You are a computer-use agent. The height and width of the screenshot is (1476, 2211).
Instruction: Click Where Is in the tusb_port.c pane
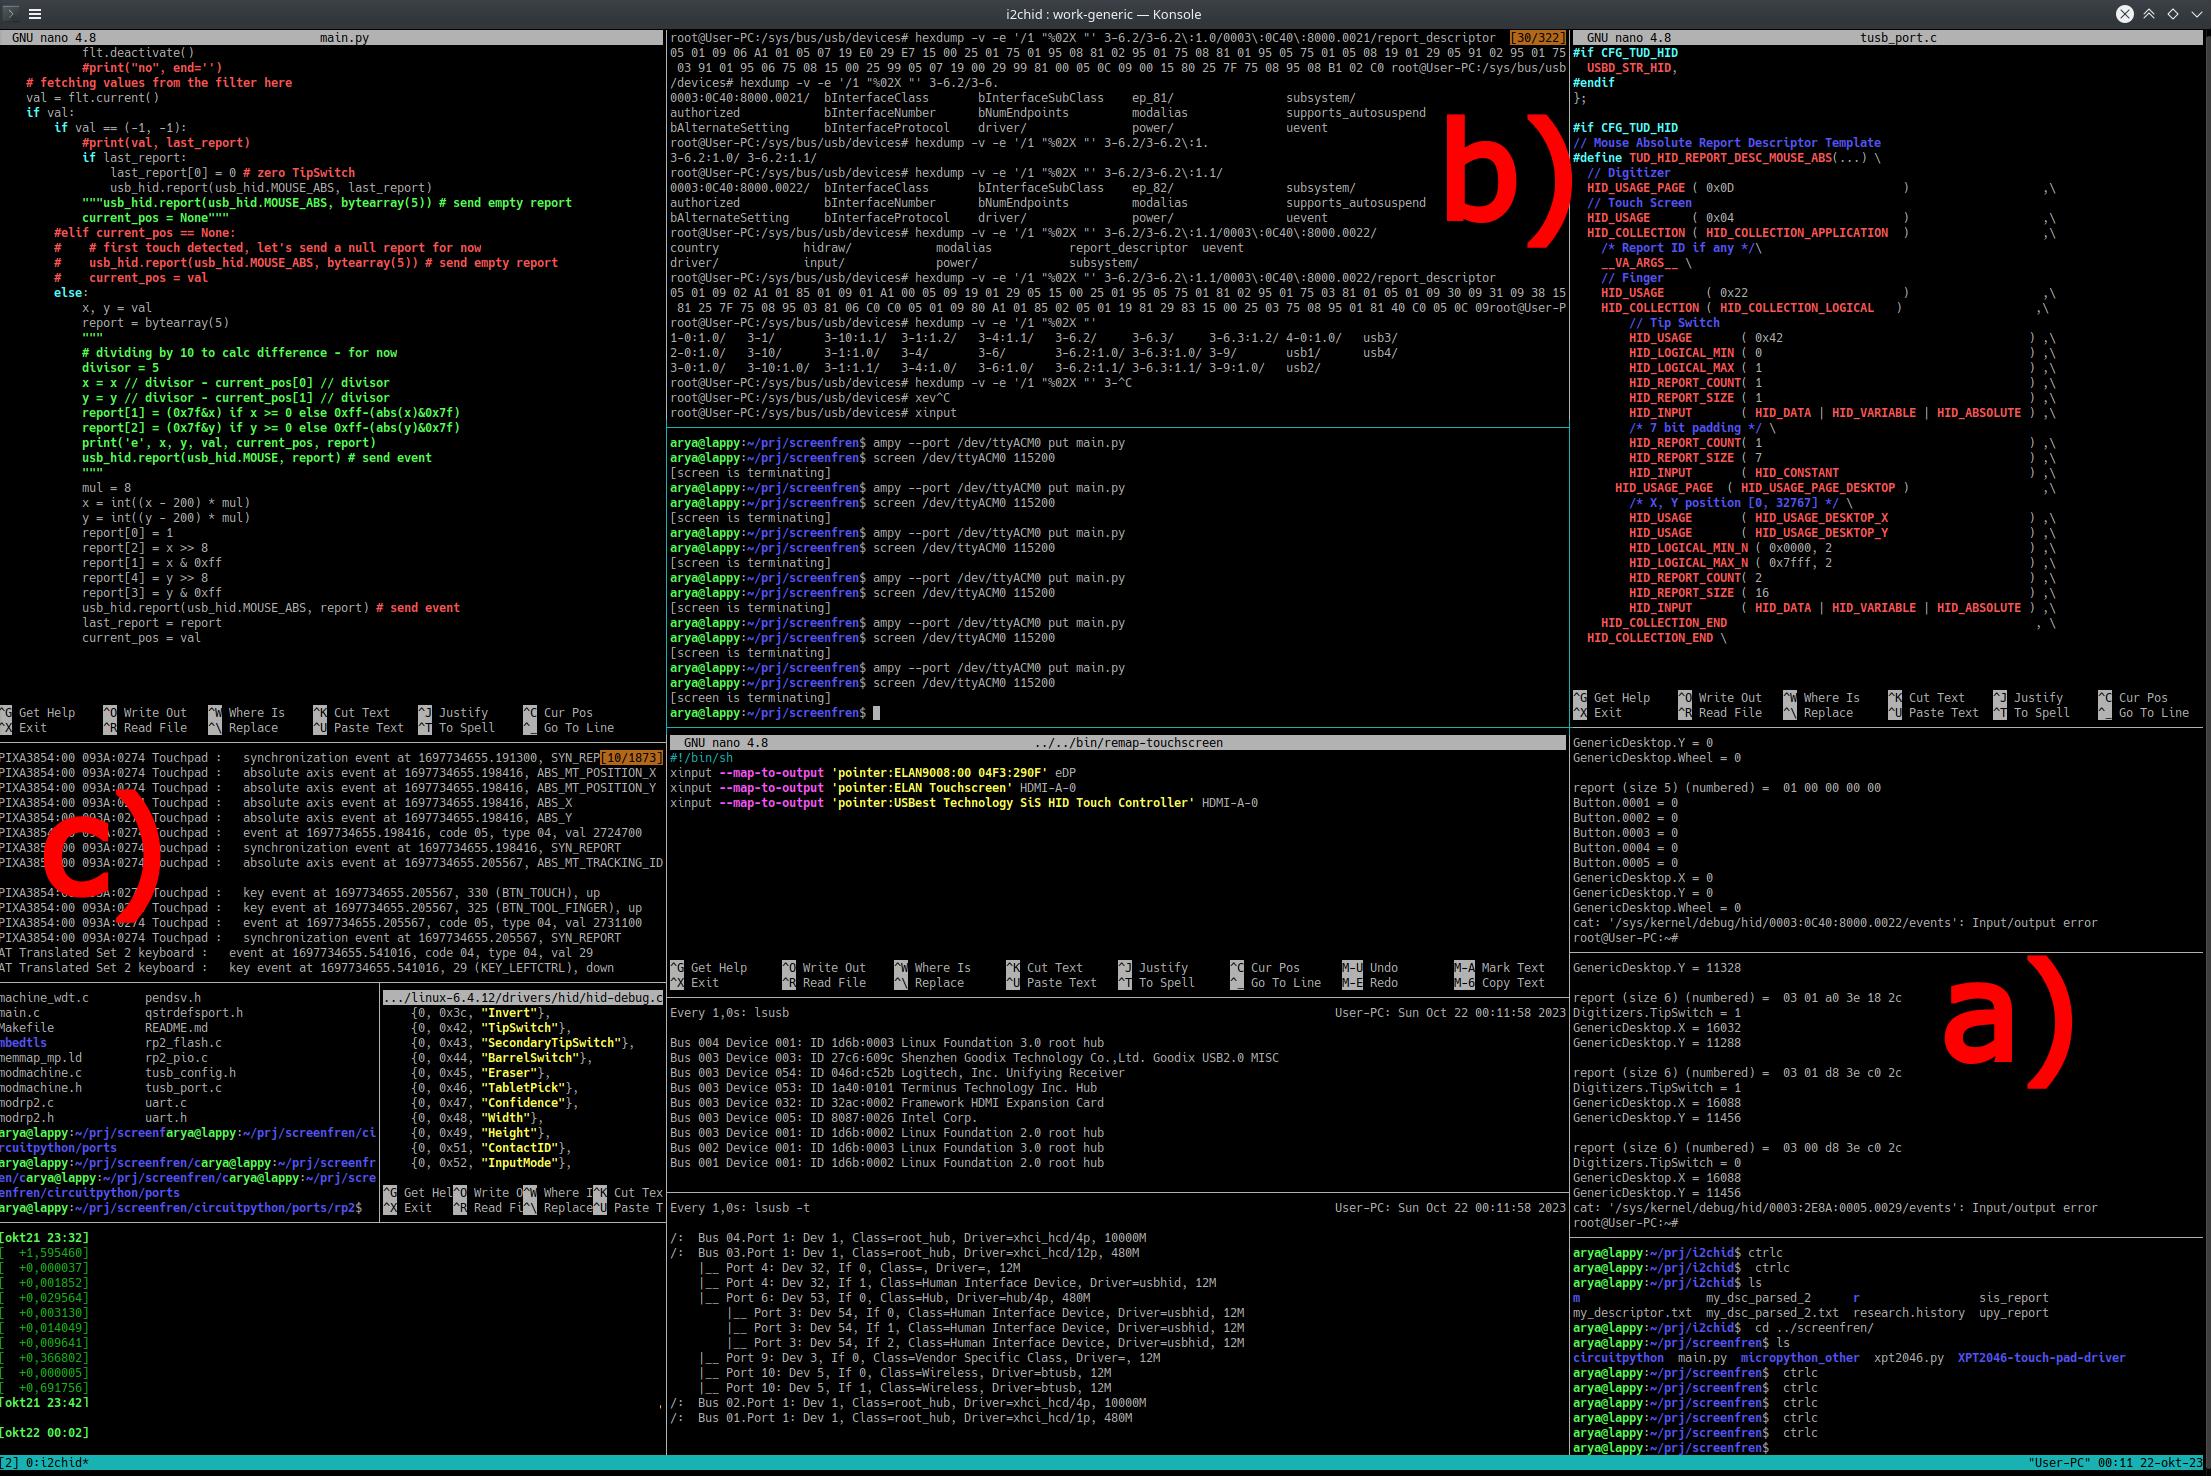click(x=1831, y=697)
